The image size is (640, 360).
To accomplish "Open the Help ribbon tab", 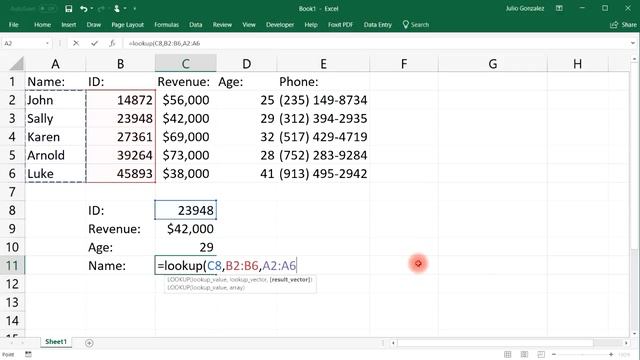I will pos(311,25).
